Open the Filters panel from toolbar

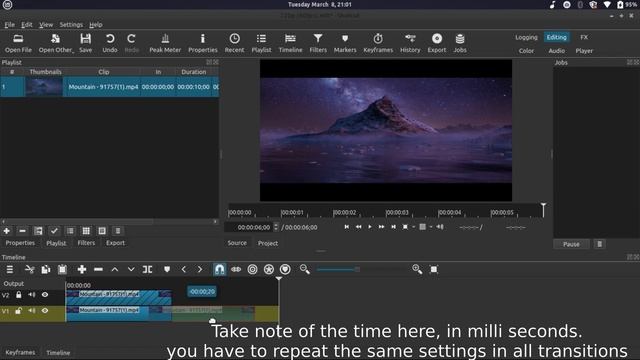(318, 43)
